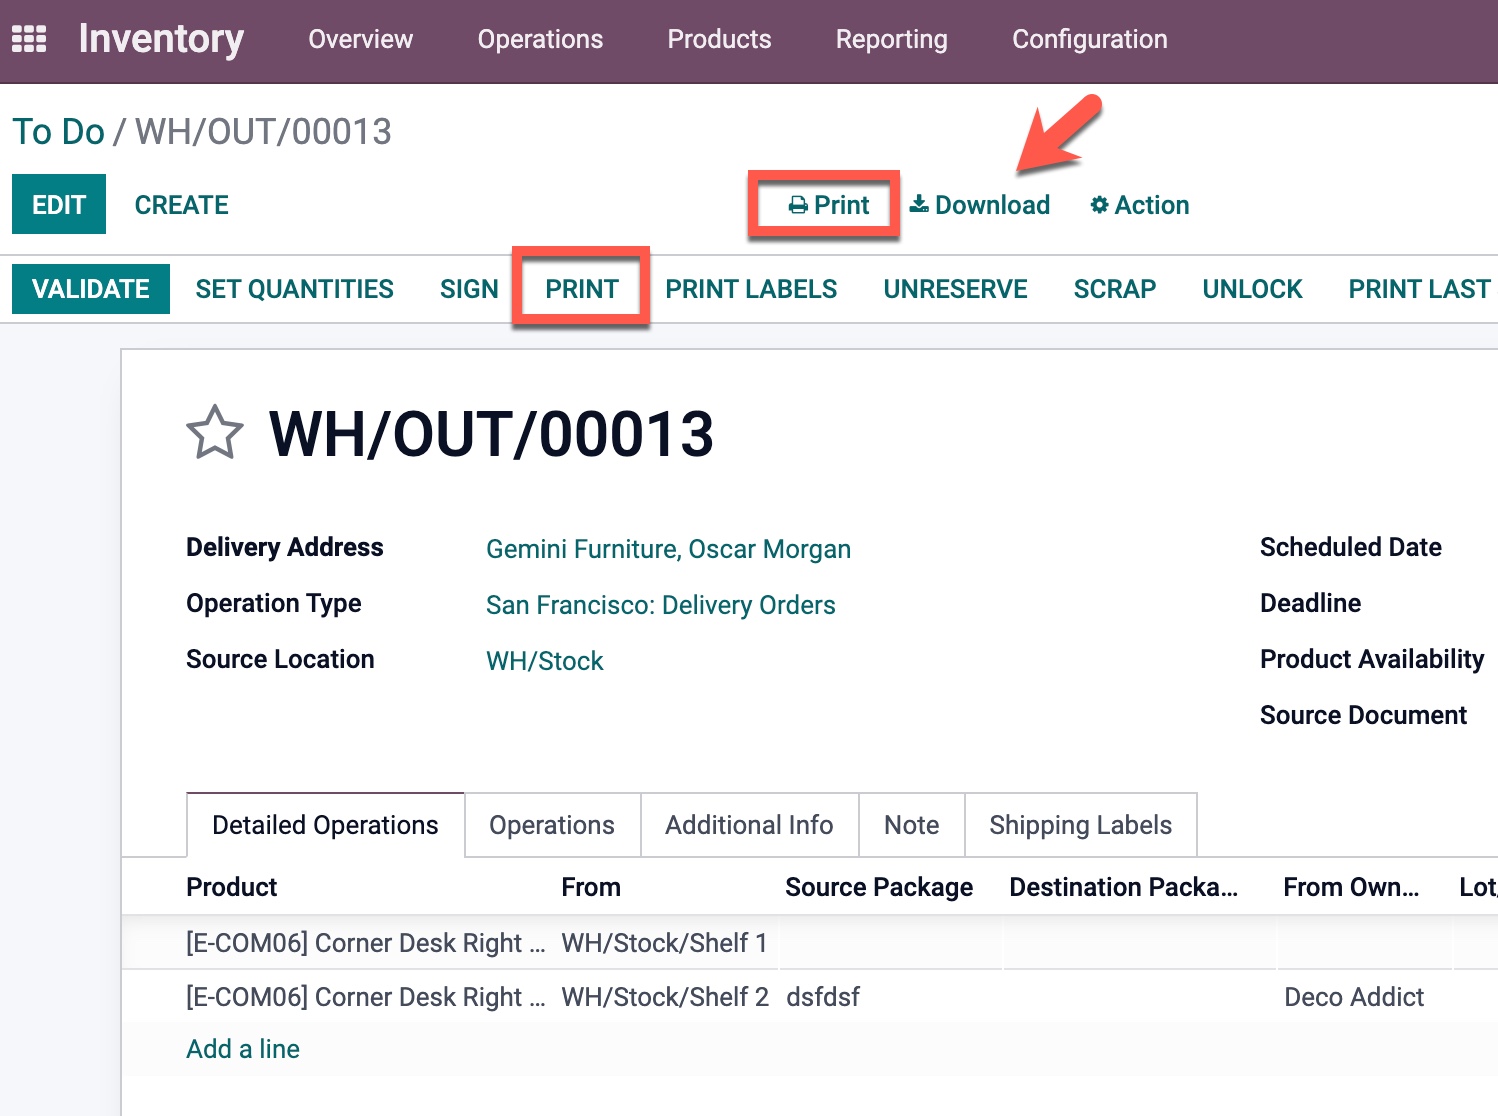This screenshot has width=1498, height=1116.
Task: Switch to Shipping Labels tab
Action: 1080,825
